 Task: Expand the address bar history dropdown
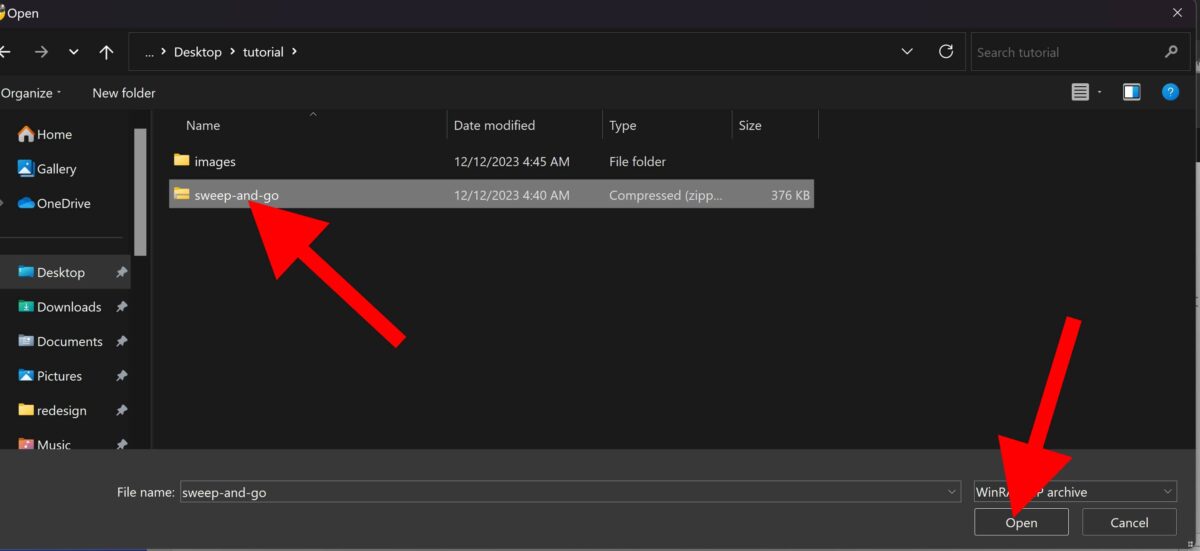(x=907, y=52)
